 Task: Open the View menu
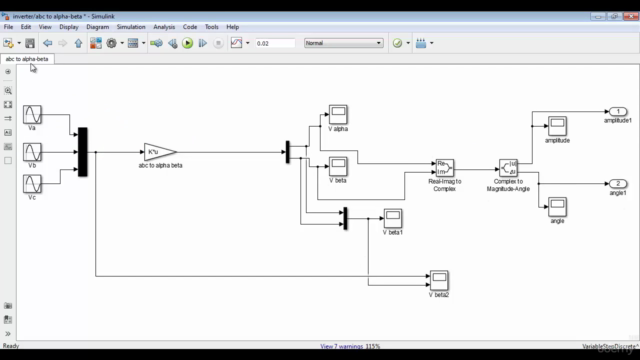click(45, 27)
